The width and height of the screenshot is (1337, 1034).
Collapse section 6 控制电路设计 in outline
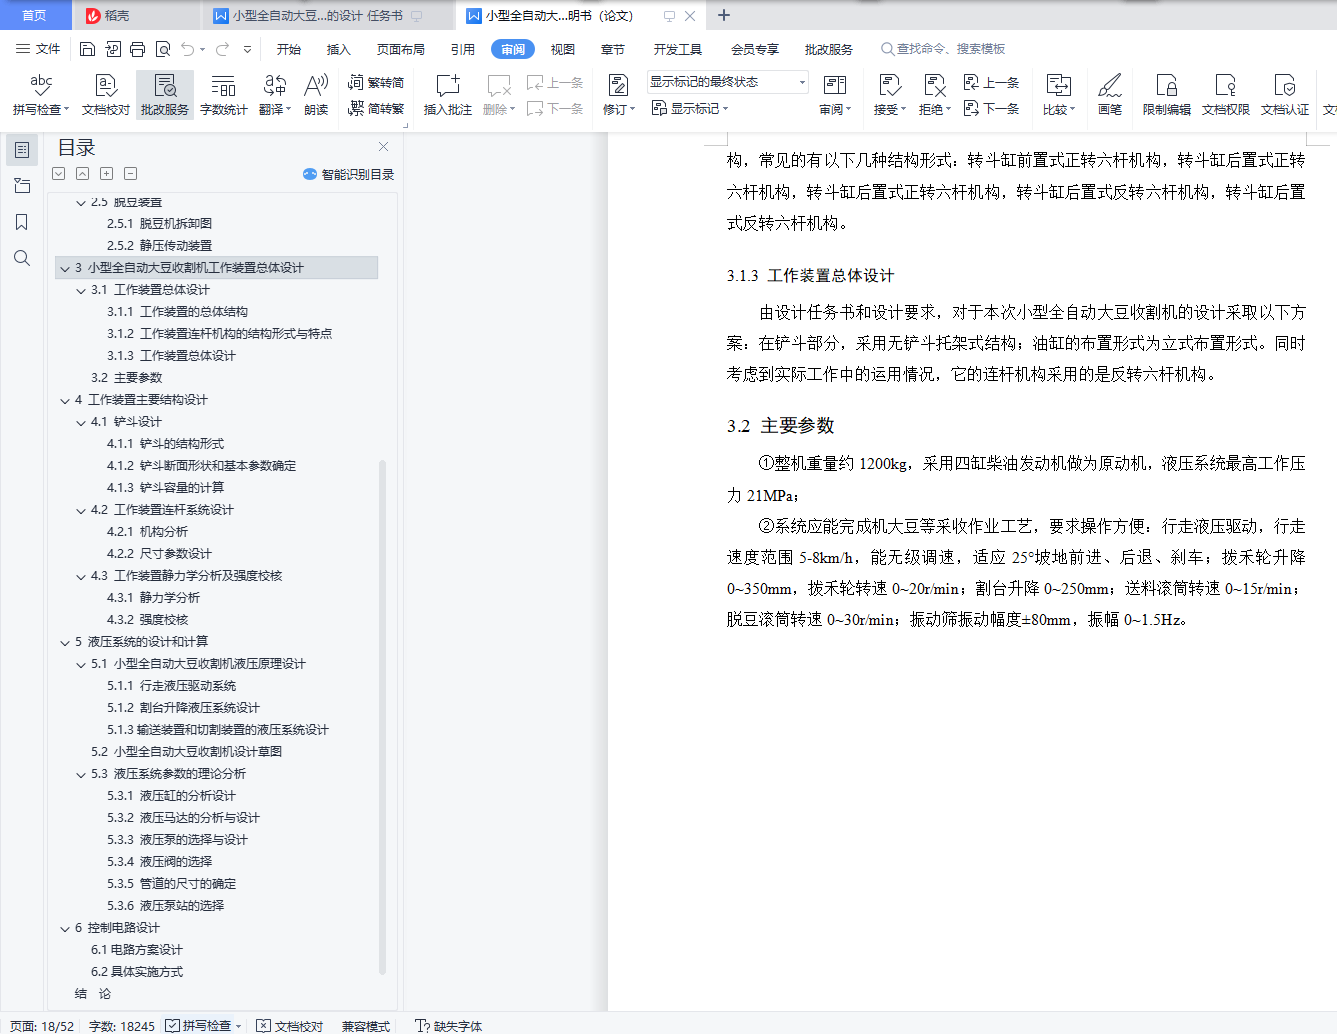(x=65, y=928)
